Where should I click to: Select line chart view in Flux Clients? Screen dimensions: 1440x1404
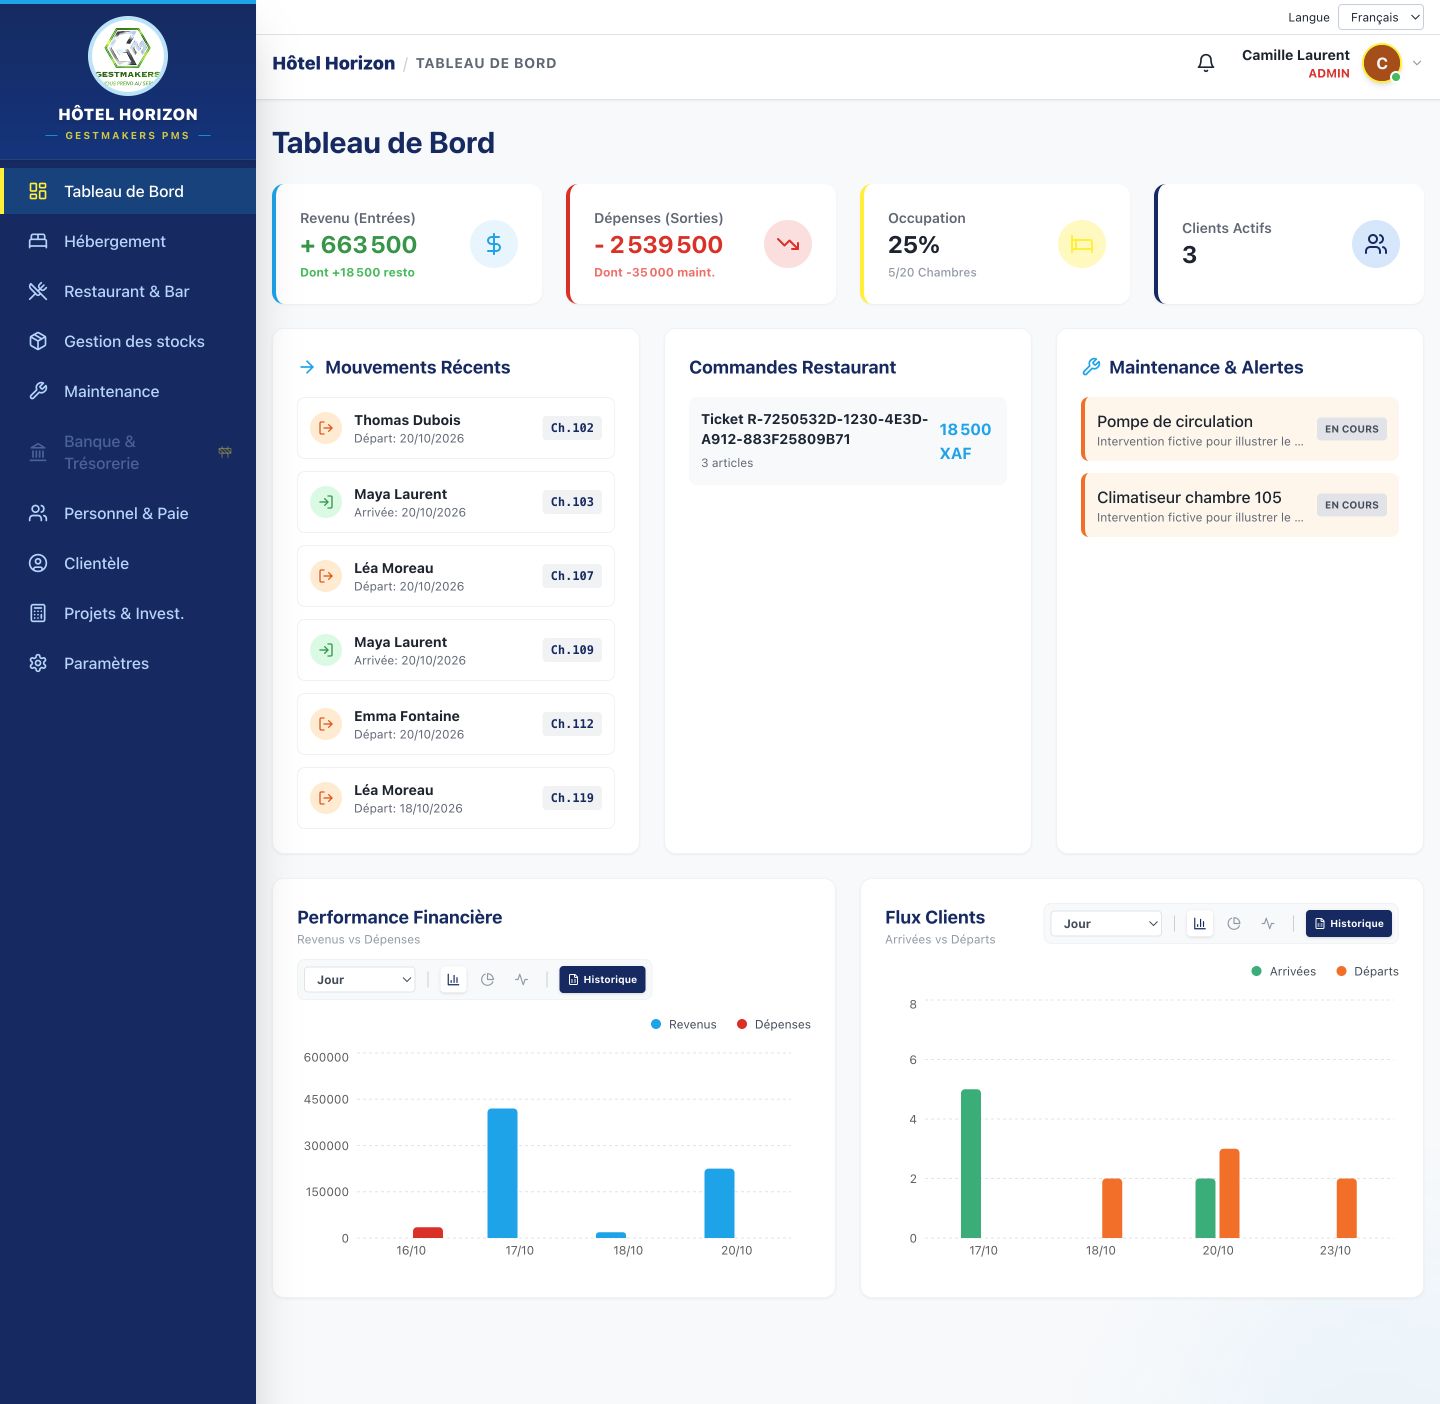click(x=1268, y=924)
